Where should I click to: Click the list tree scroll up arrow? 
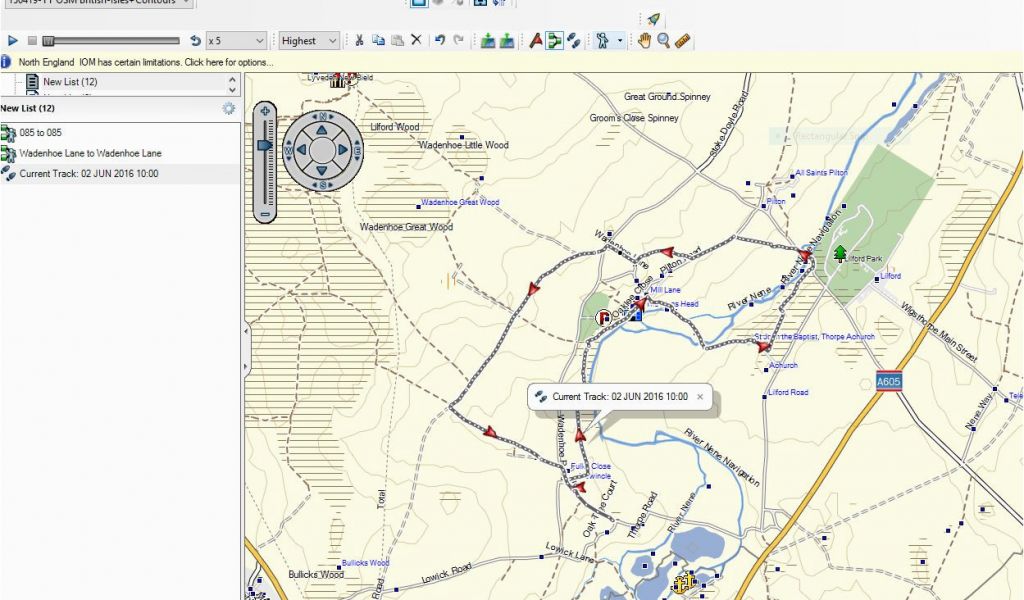pos(232,79)
